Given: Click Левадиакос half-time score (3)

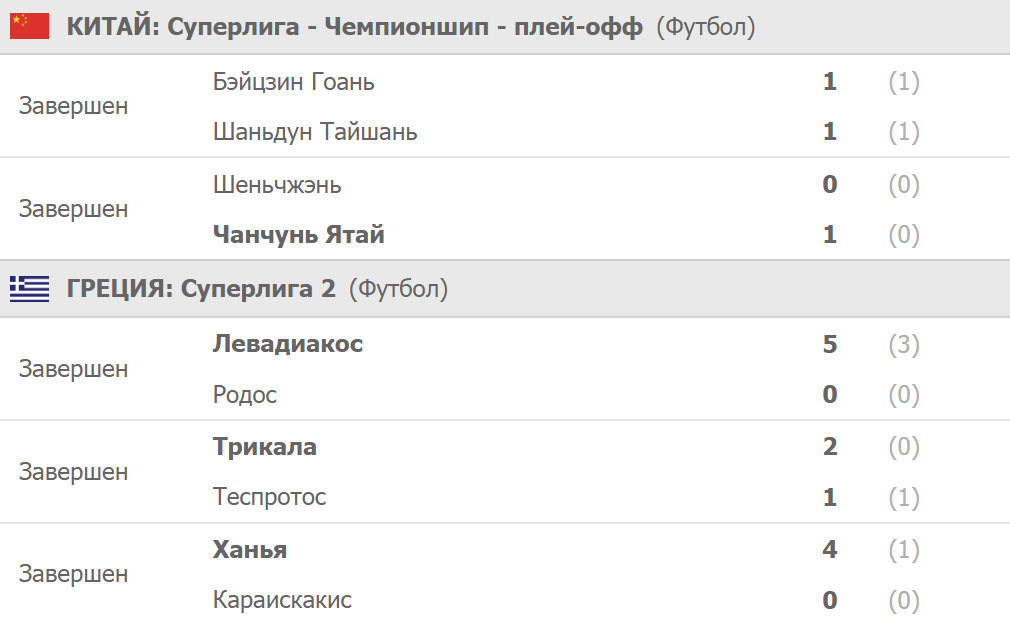Looking at the screenshot, I should pyautogui.click(x=904, y=344).
